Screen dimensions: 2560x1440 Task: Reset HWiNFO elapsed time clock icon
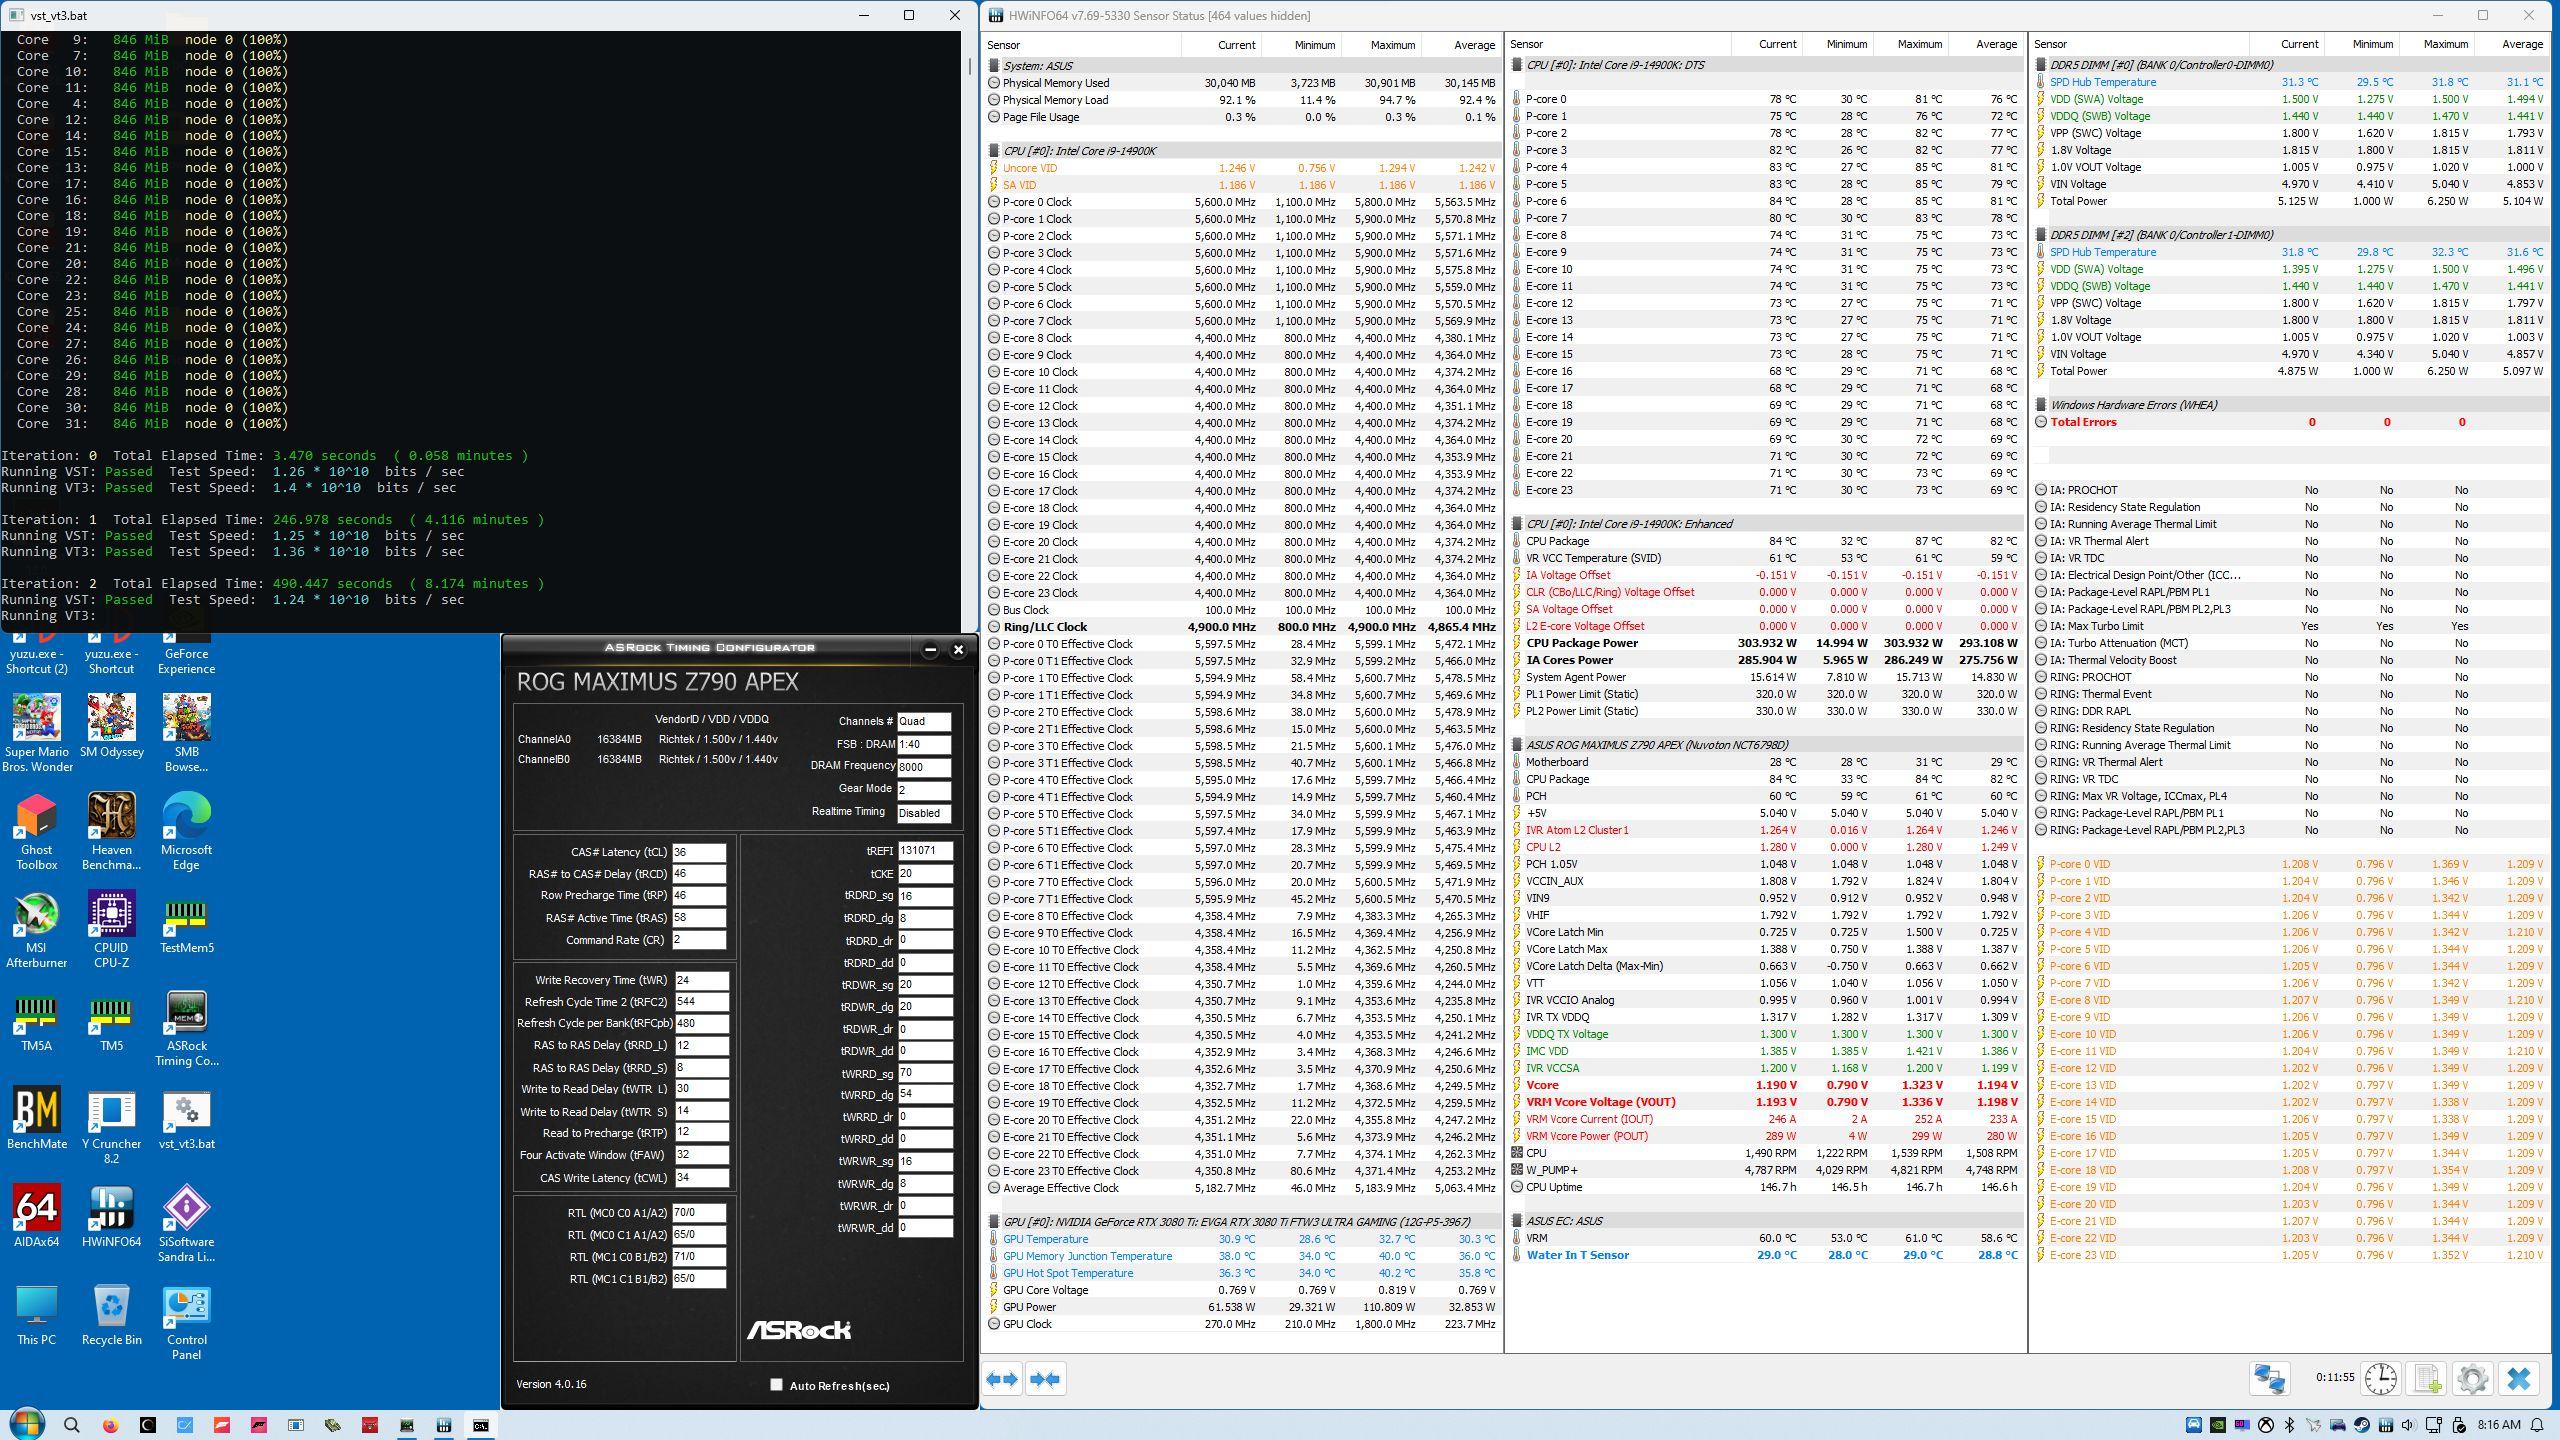[x=2381, y=1379]
